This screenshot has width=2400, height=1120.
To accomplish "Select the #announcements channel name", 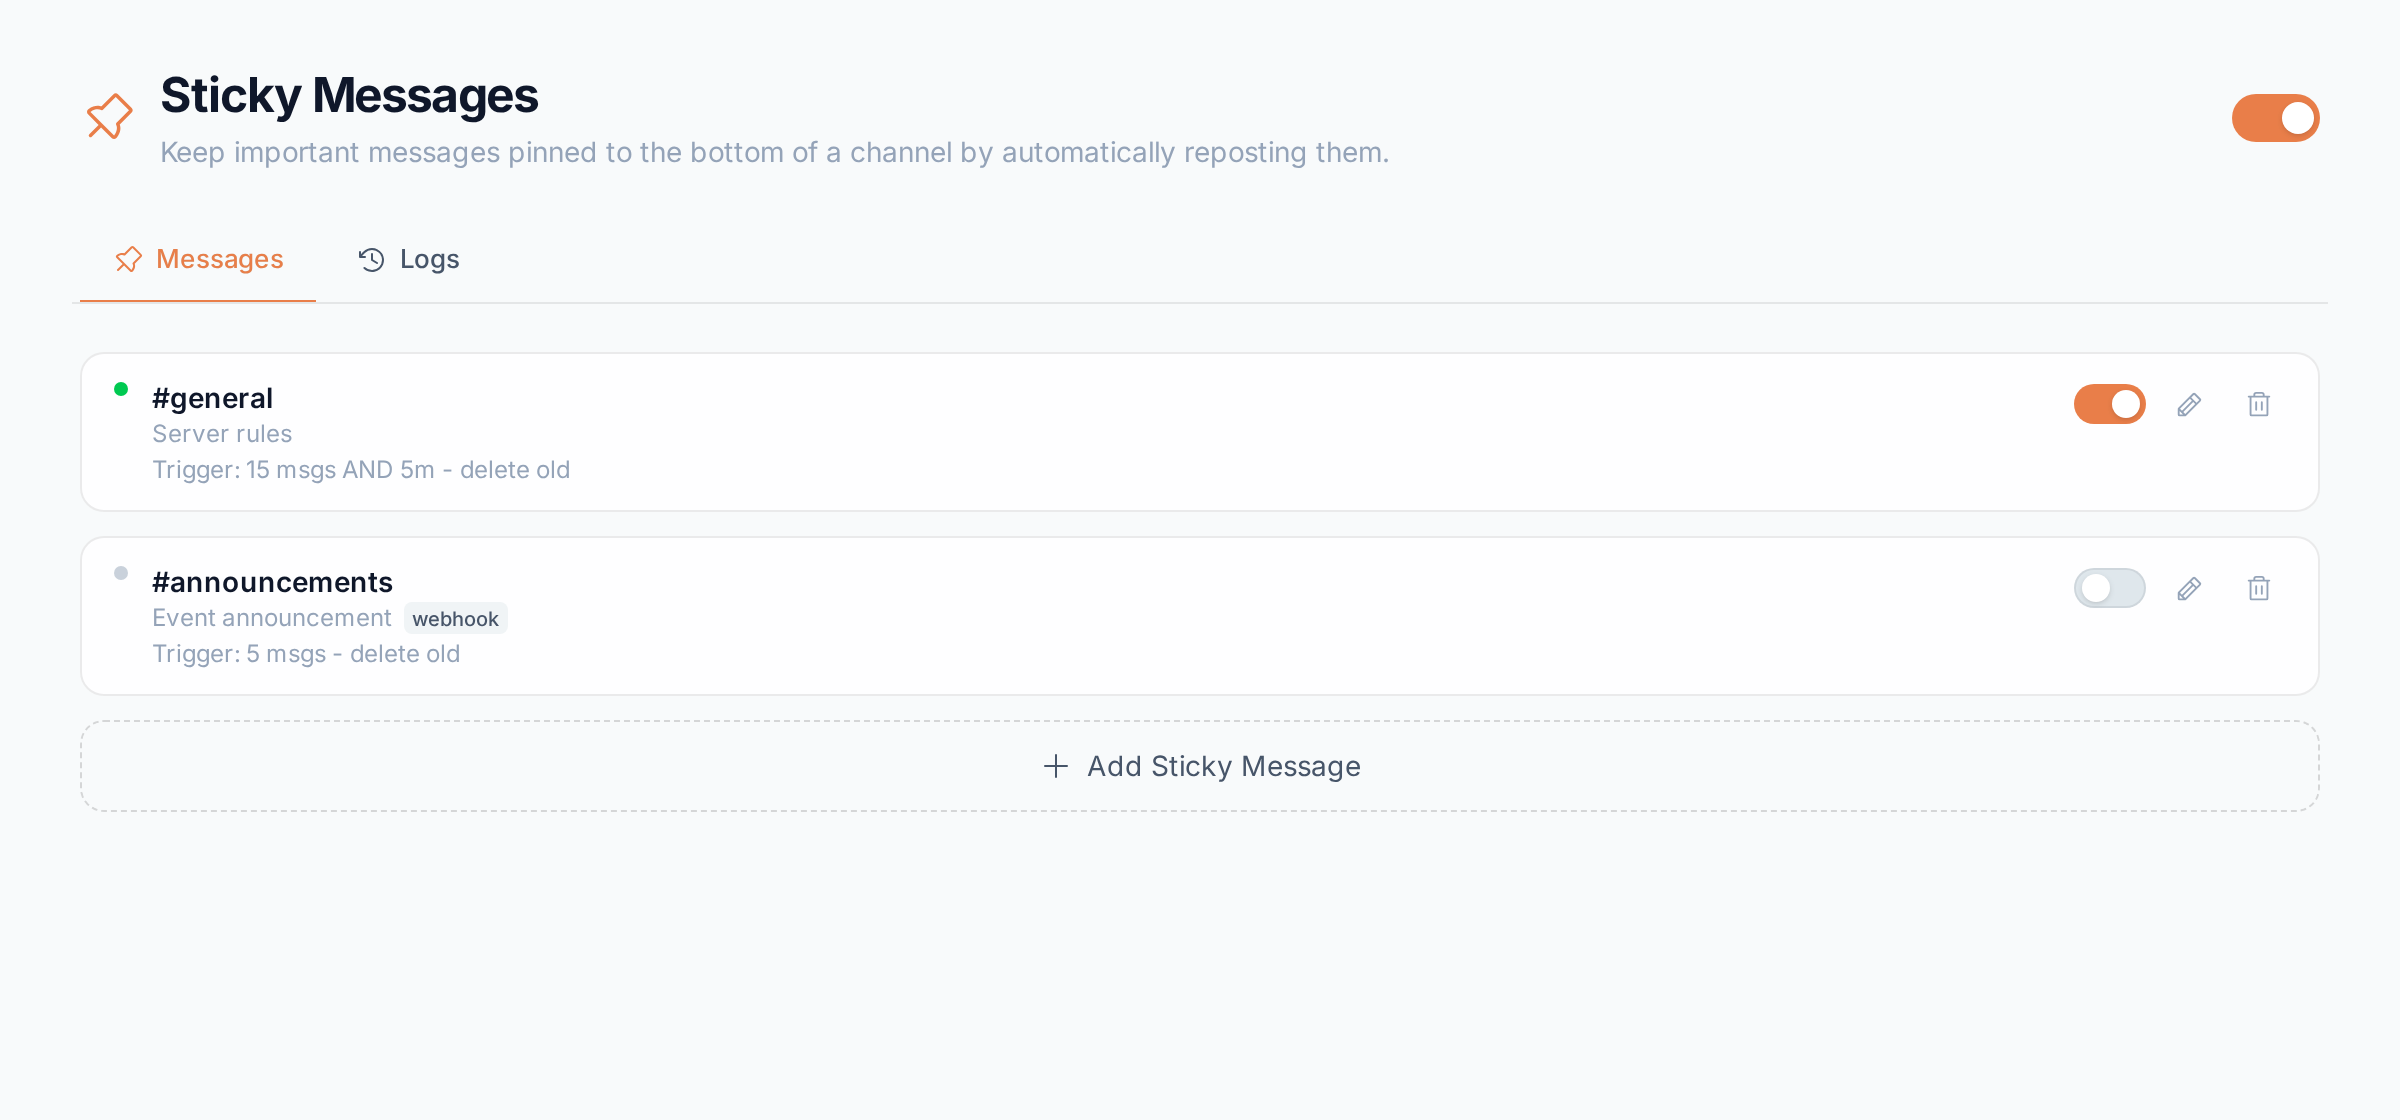I will click(272, 582).
